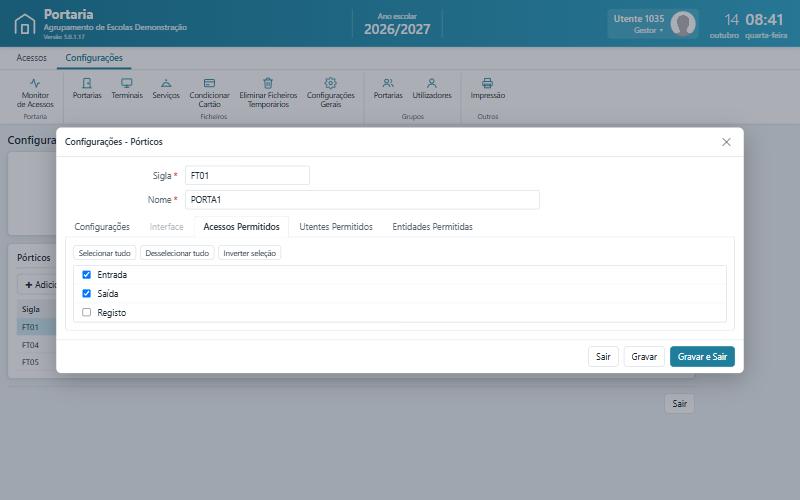Viewport: 800px width, 500px height.
Task: Open the Interface tab
Action: 166,227
